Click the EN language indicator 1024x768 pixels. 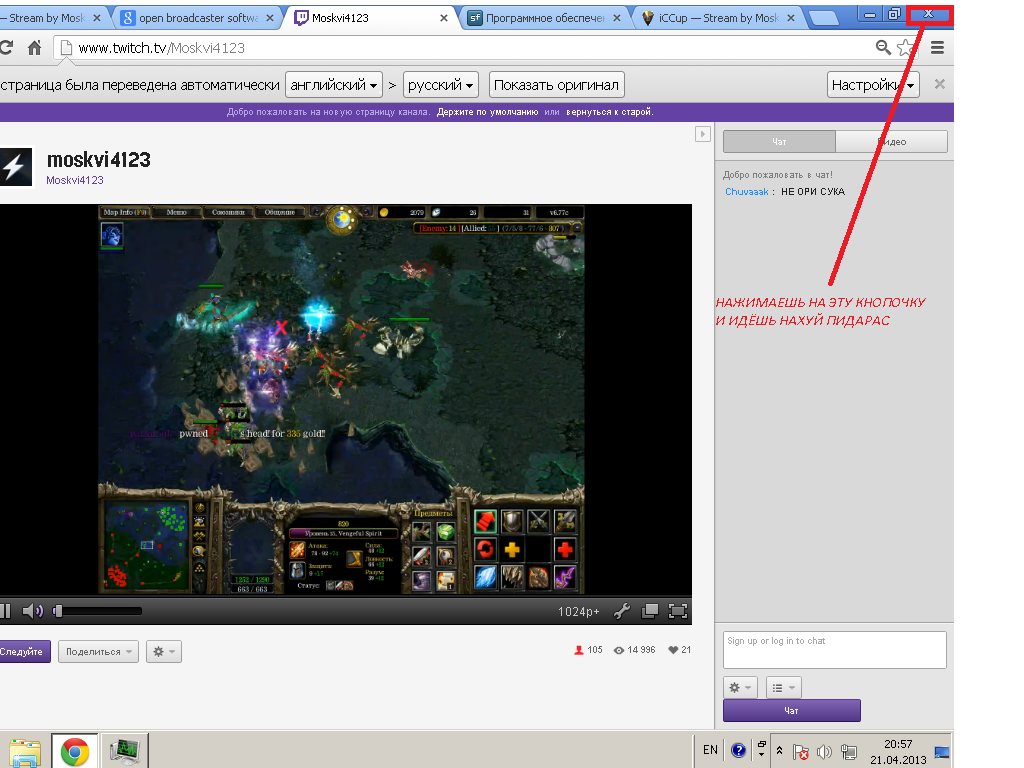(710, 750)
